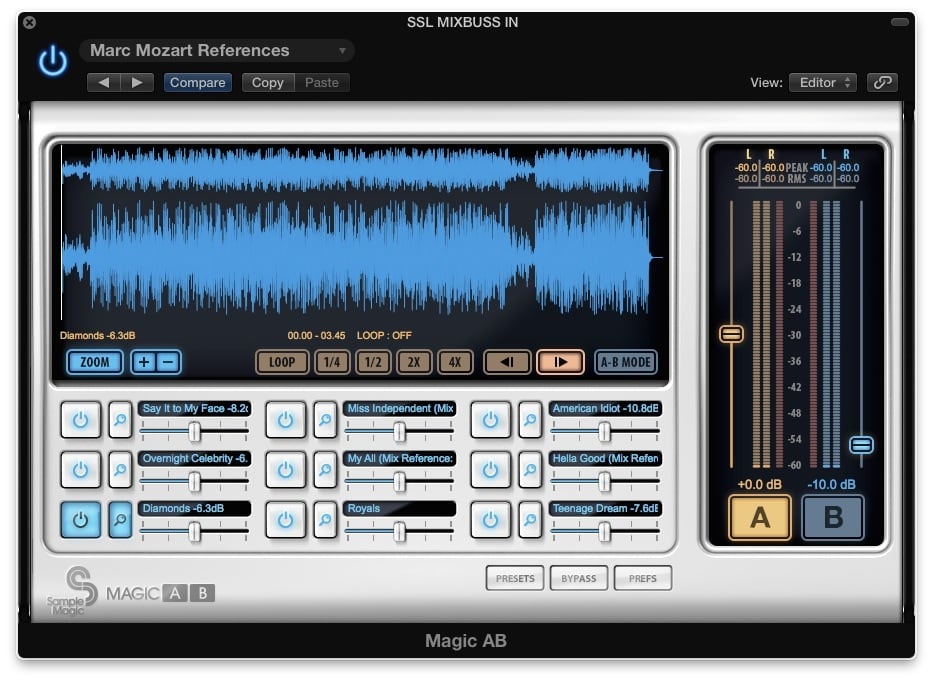Click the Copy button
928x684 pixels.
point(268,83)
